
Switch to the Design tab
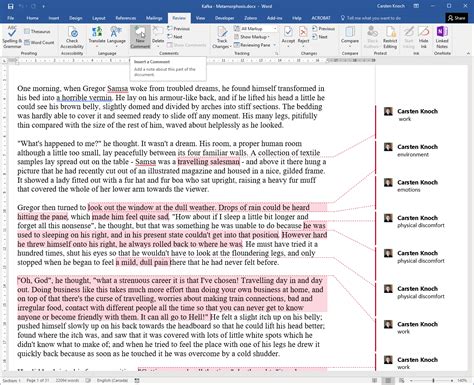tap(76, 18)
